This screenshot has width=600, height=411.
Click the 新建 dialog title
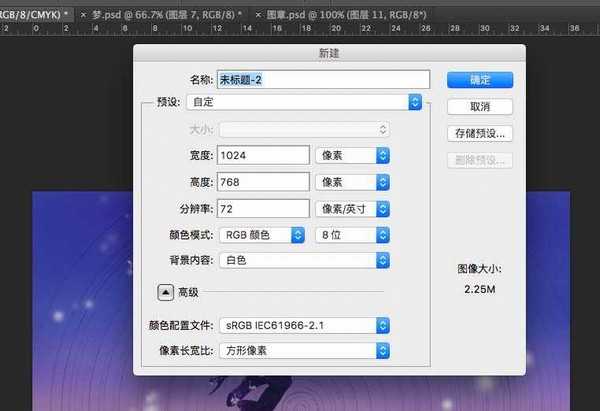[329, 53]
